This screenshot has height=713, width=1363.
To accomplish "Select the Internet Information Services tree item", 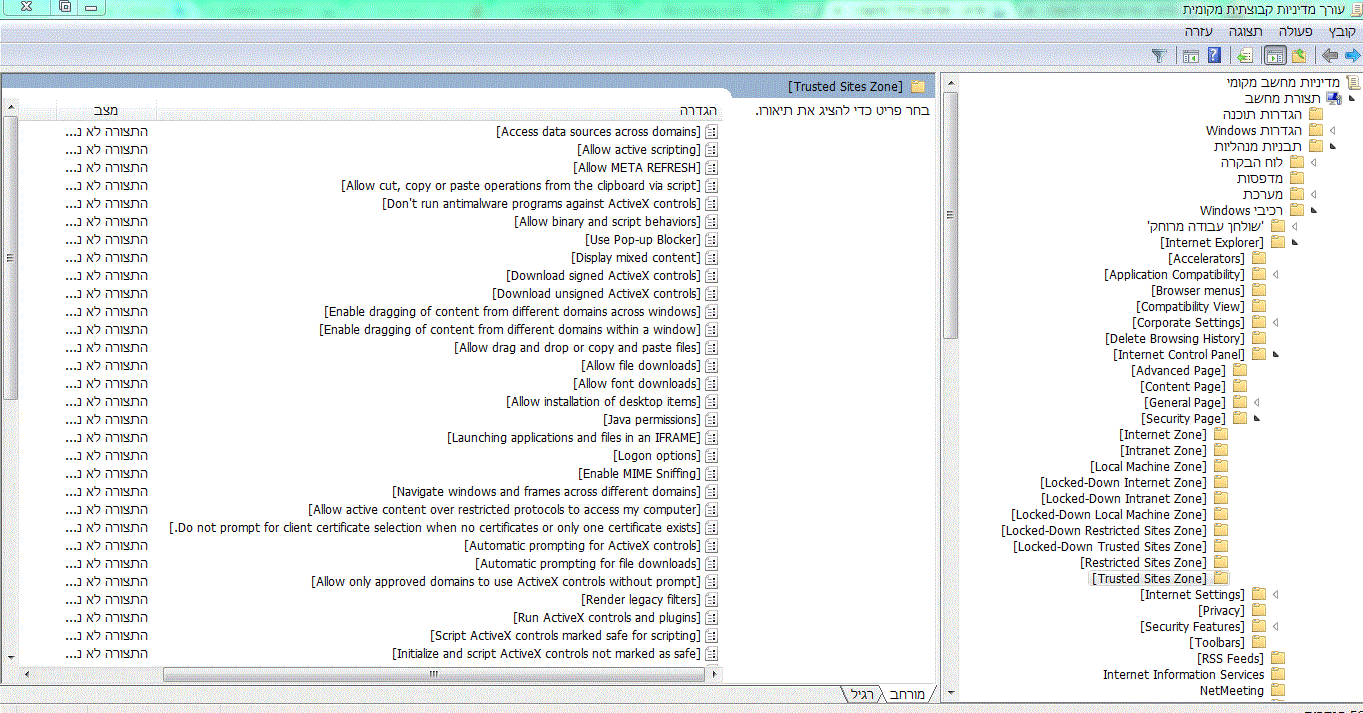I will (x=1183, y=675).
